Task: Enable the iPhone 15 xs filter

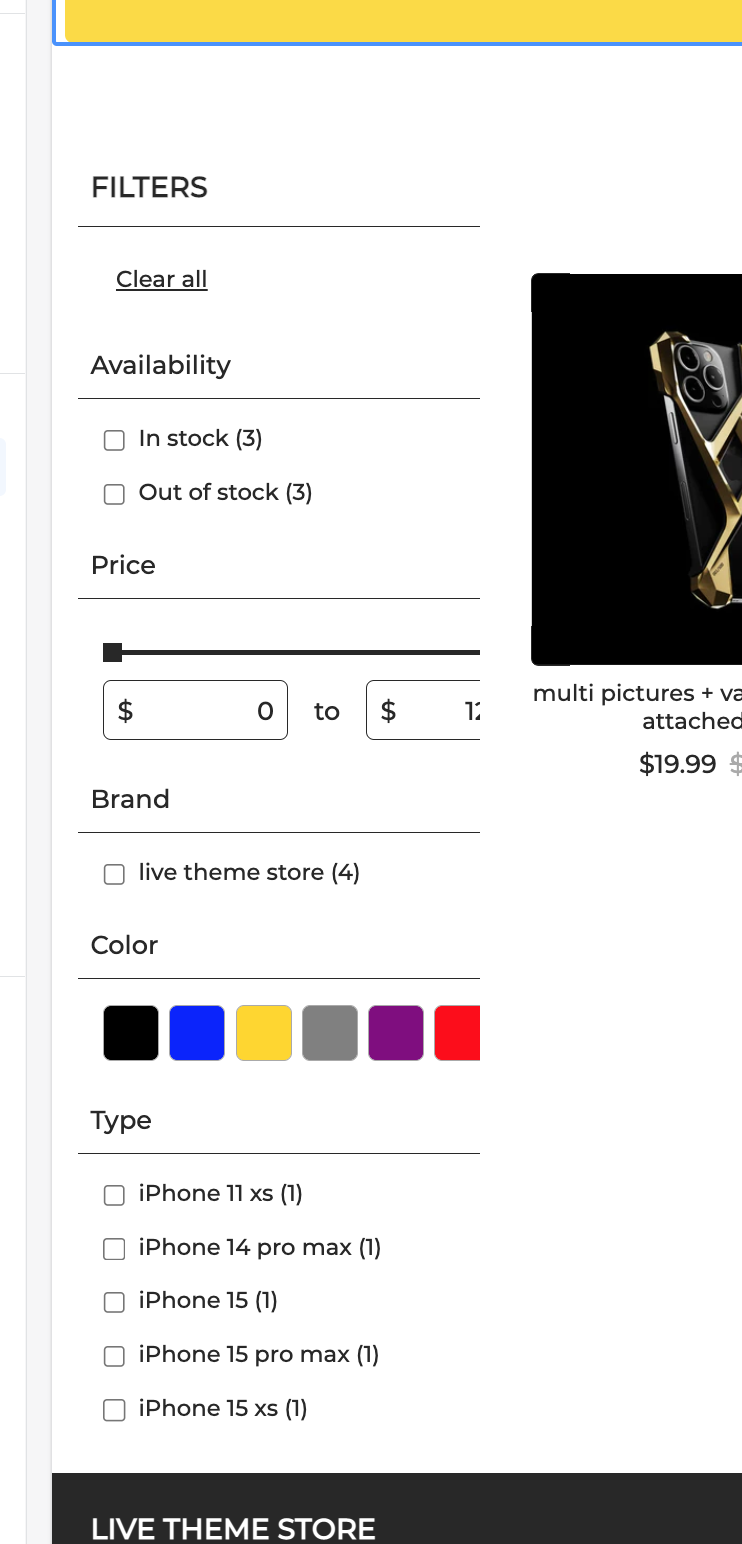Action: coord(114,1409)
